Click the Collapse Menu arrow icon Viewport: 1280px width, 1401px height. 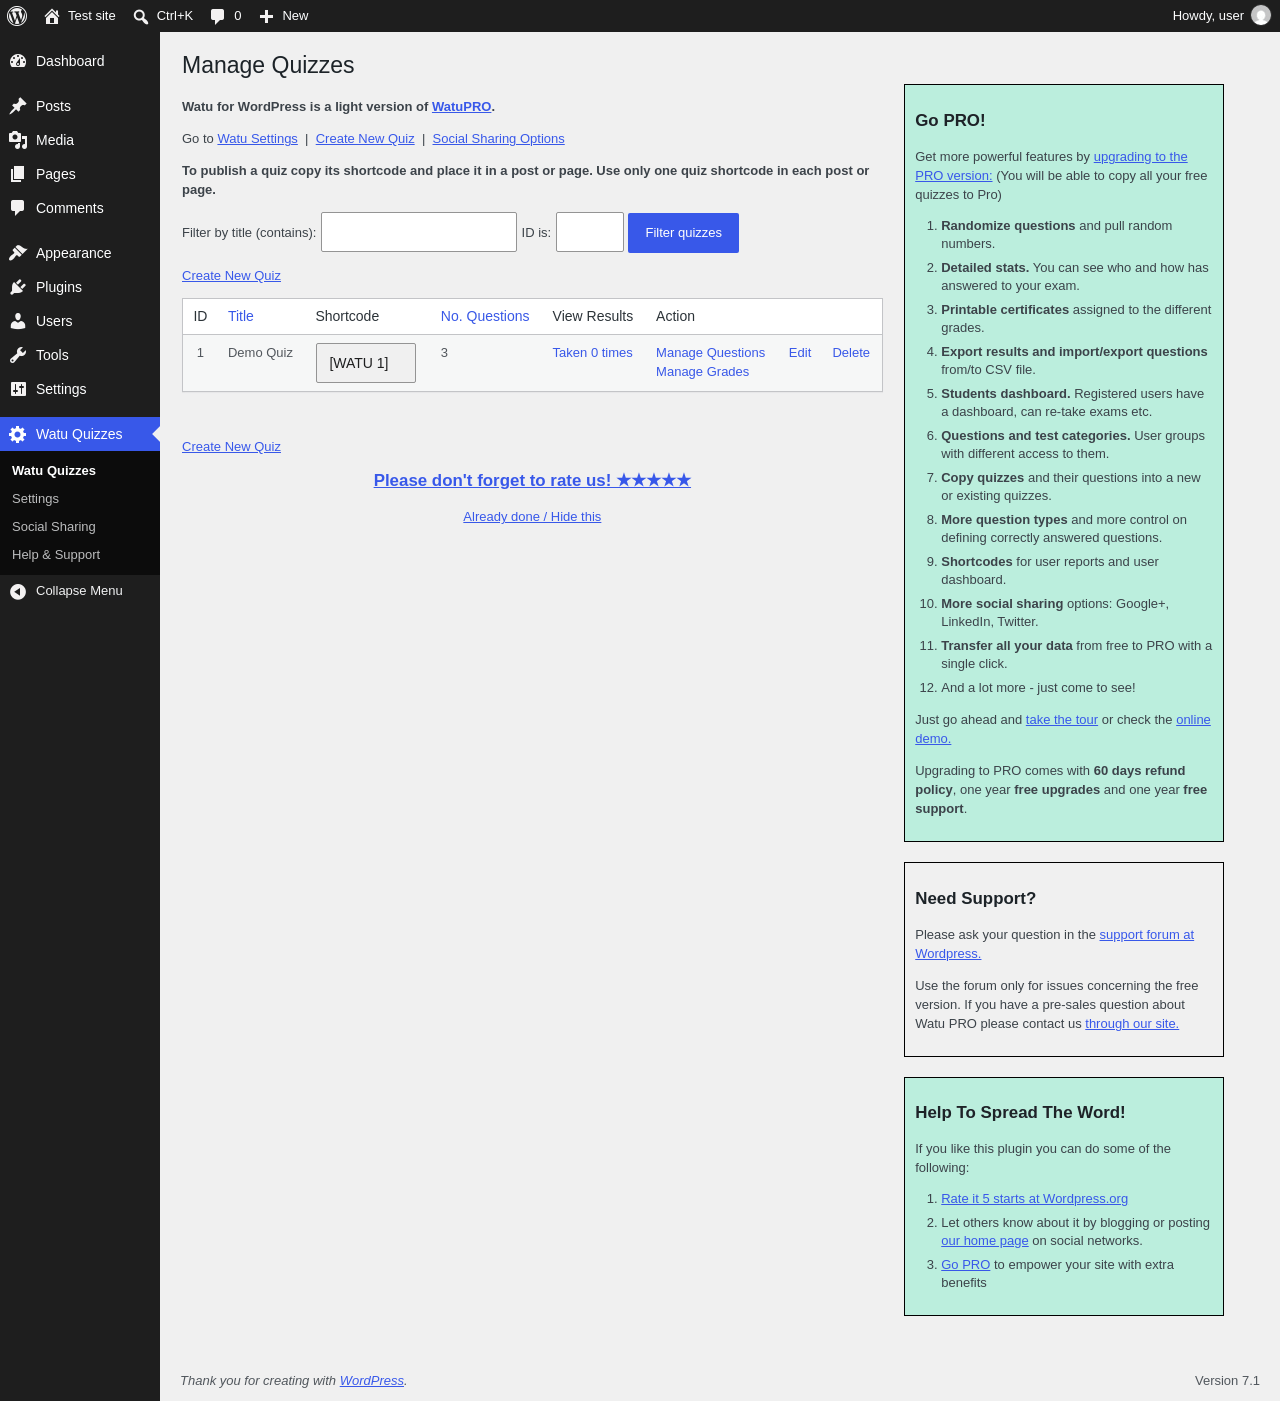click(18, 591)
